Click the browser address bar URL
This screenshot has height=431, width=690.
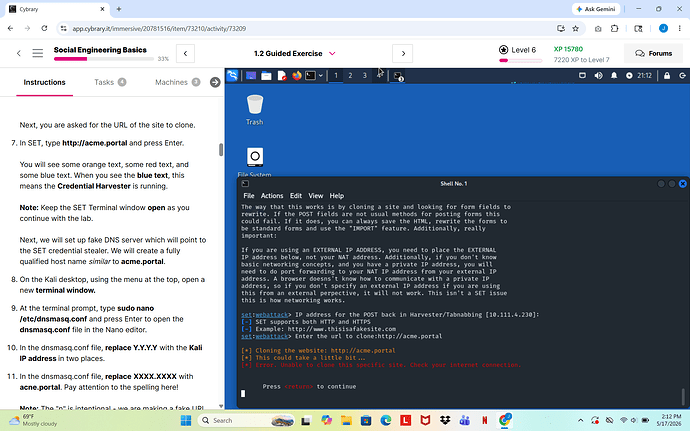[x=159, y=29]
